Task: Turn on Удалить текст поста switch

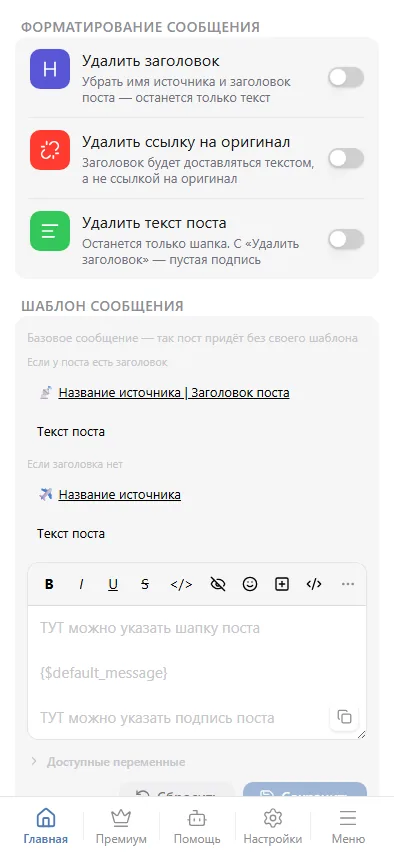Action: [x=346, y=240]
